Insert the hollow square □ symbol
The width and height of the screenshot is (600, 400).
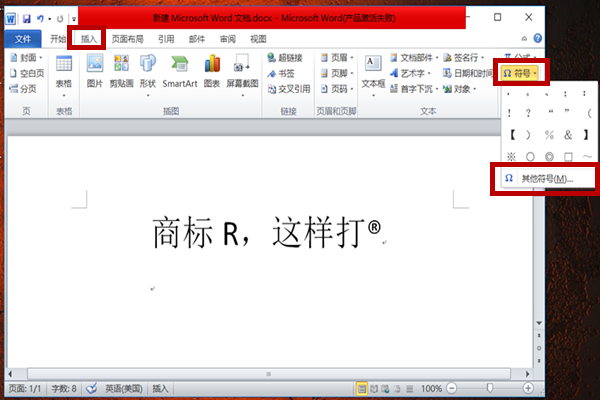pyautogui.click(x=568, y=157)
